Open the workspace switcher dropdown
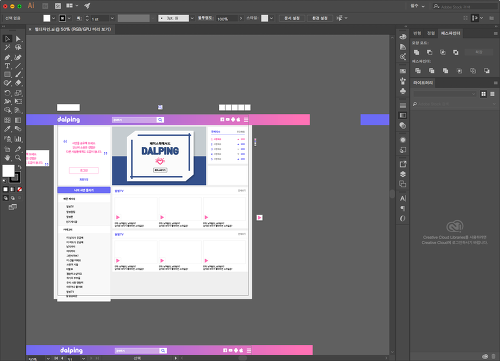Viewport: 500px width, 361px height. click(x=417, y=6)
